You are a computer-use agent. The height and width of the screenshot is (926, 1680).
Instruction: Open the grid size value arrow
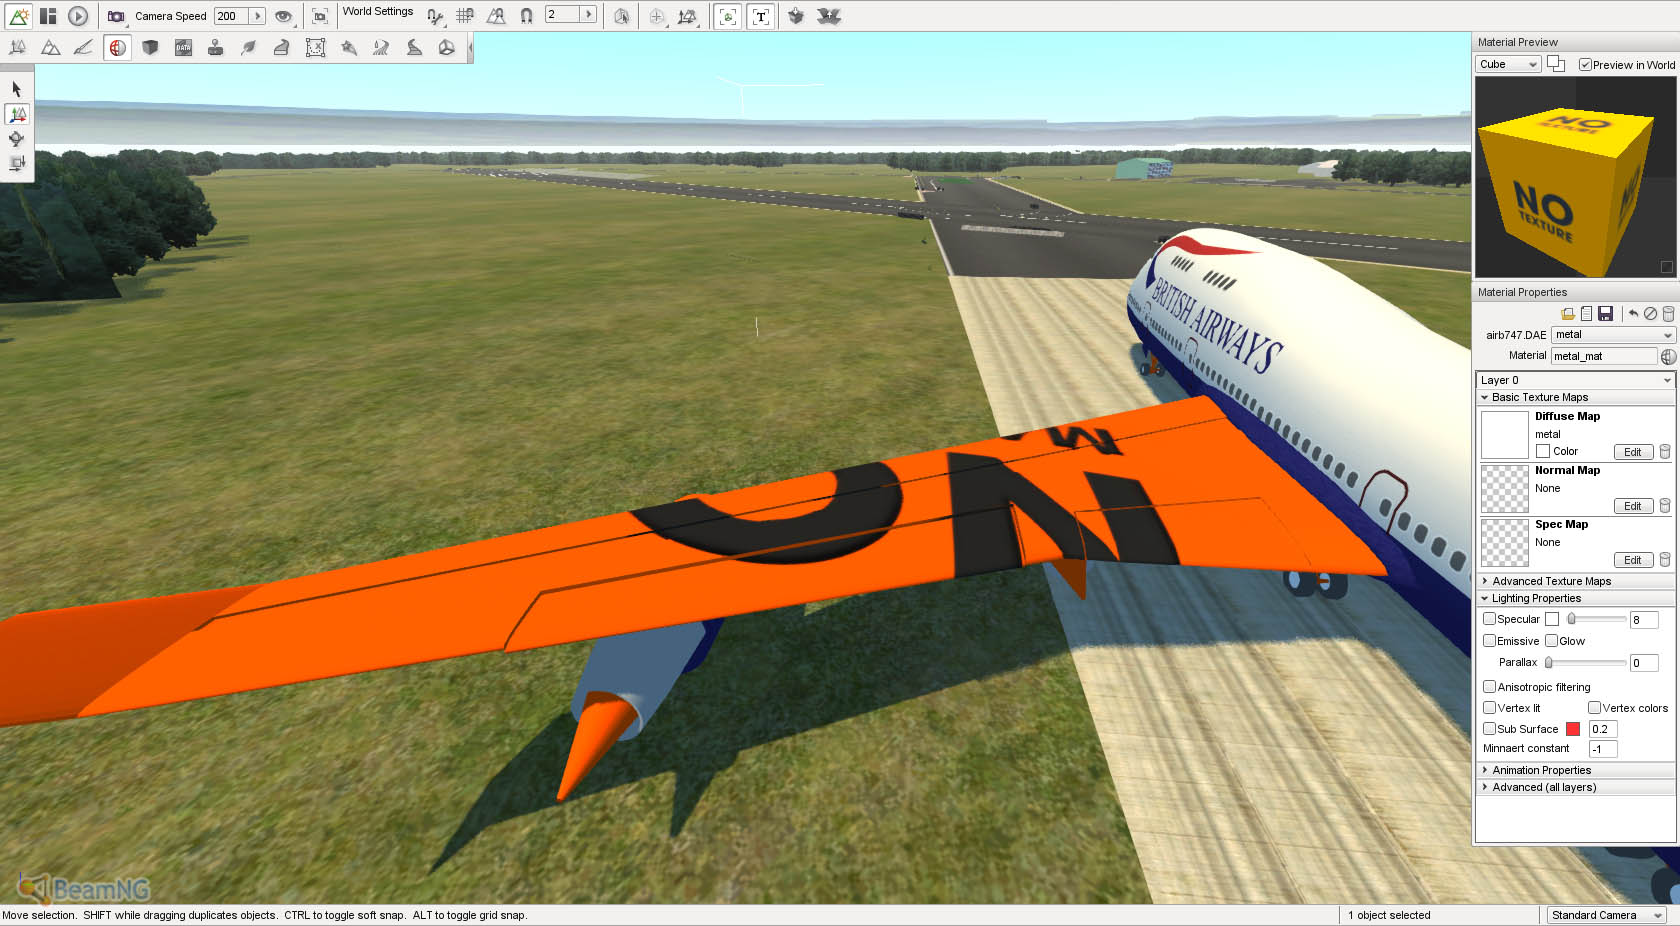click(x=588, y=14)
